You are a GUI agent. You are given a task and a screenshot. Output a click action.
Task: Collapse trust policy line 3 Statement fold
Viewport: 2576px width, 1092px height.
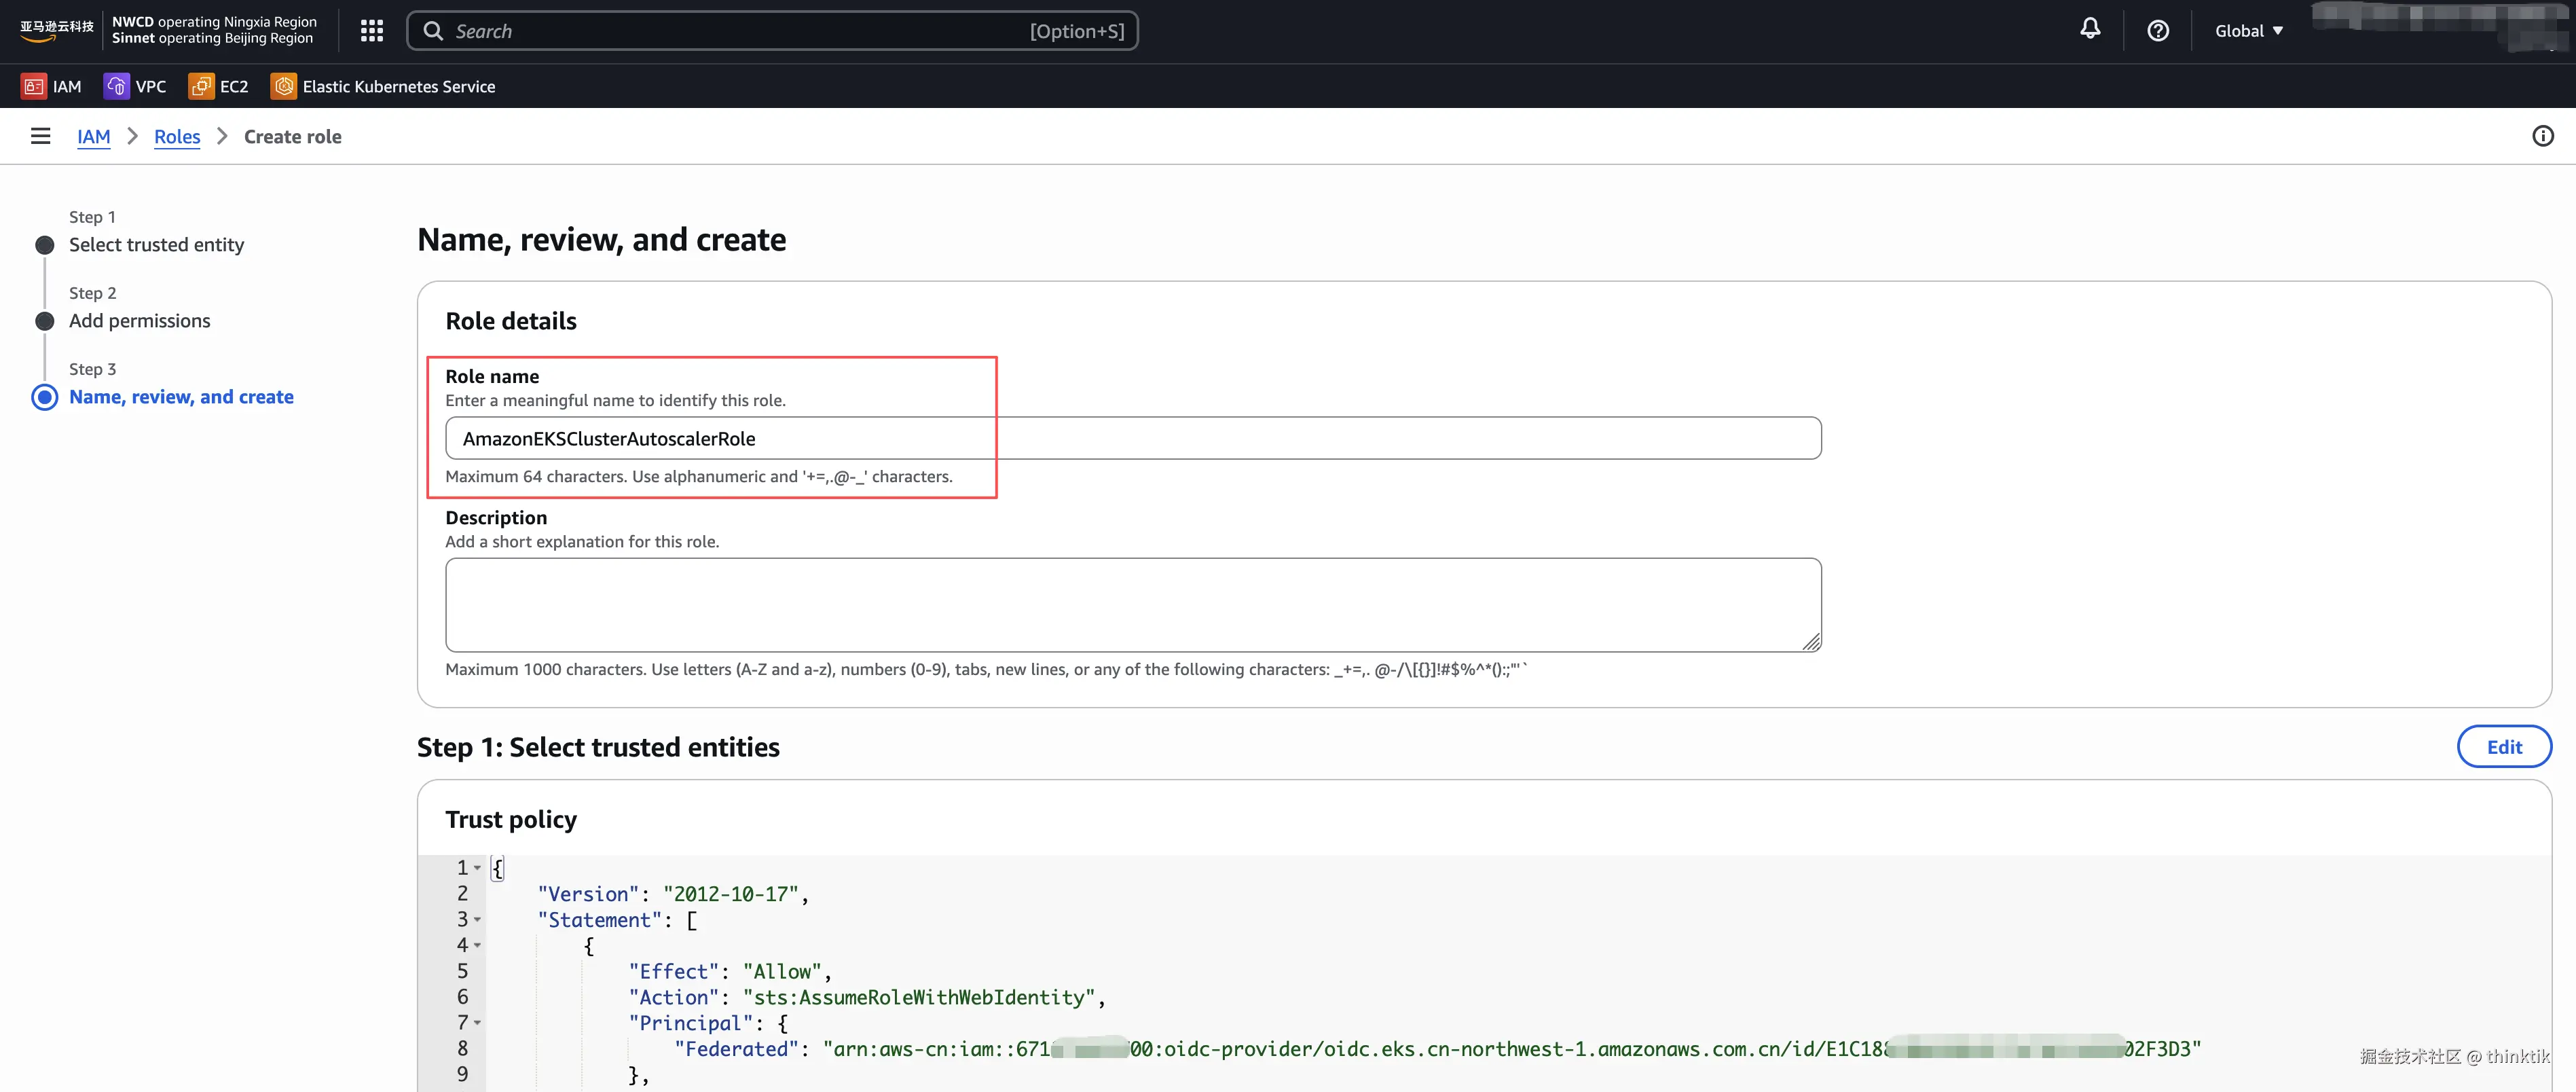click(477, 920)
